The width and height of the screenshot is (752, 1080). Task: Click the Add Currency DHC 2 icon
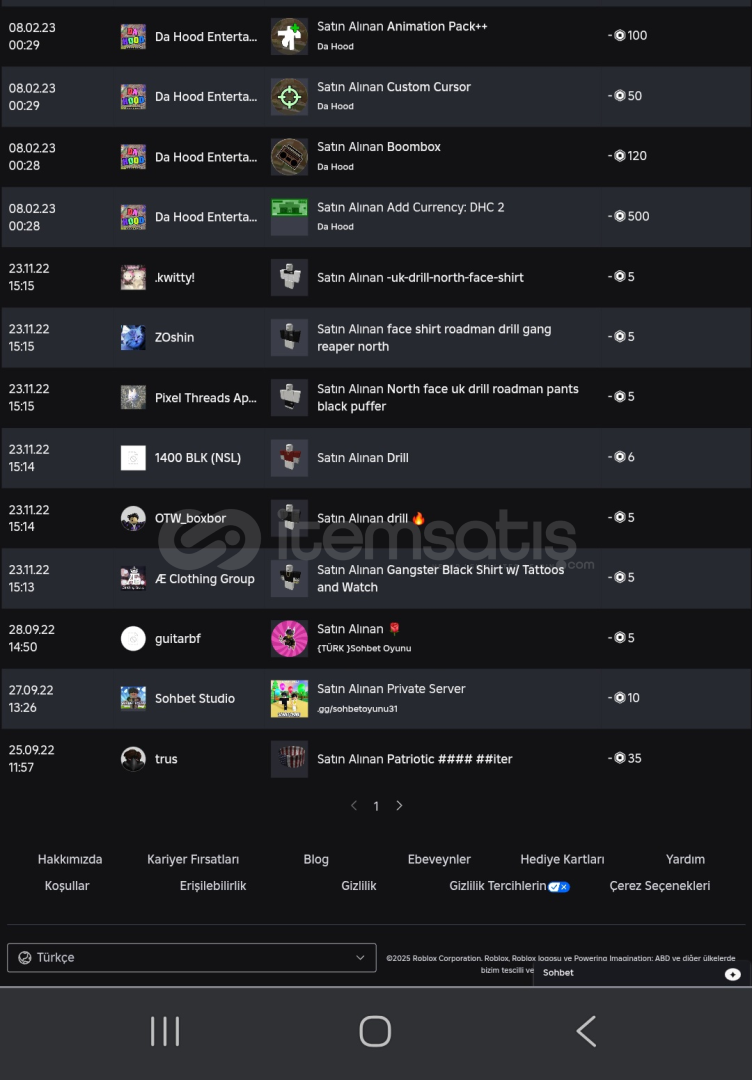coord(289,217)
